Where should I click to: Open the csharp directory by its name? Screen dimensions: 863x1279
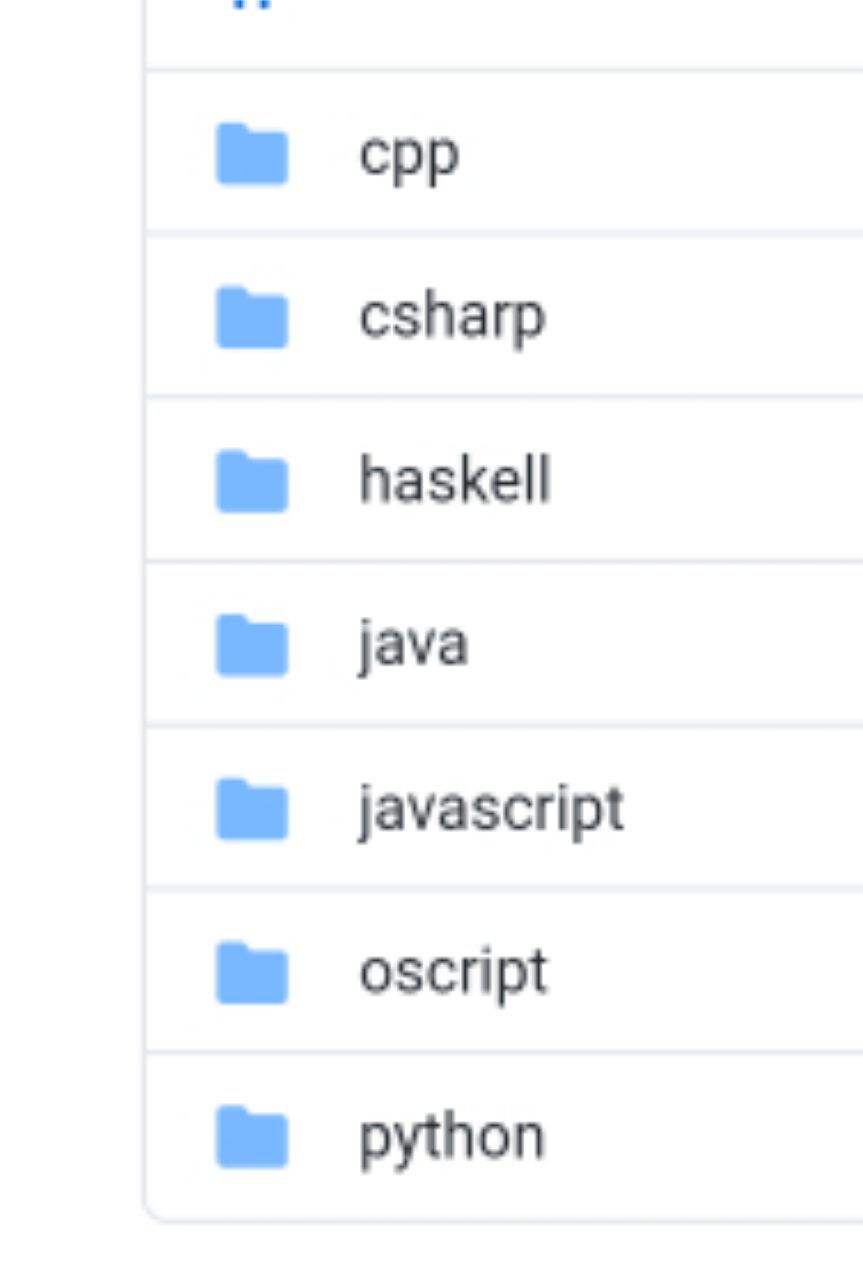[451, 317]
